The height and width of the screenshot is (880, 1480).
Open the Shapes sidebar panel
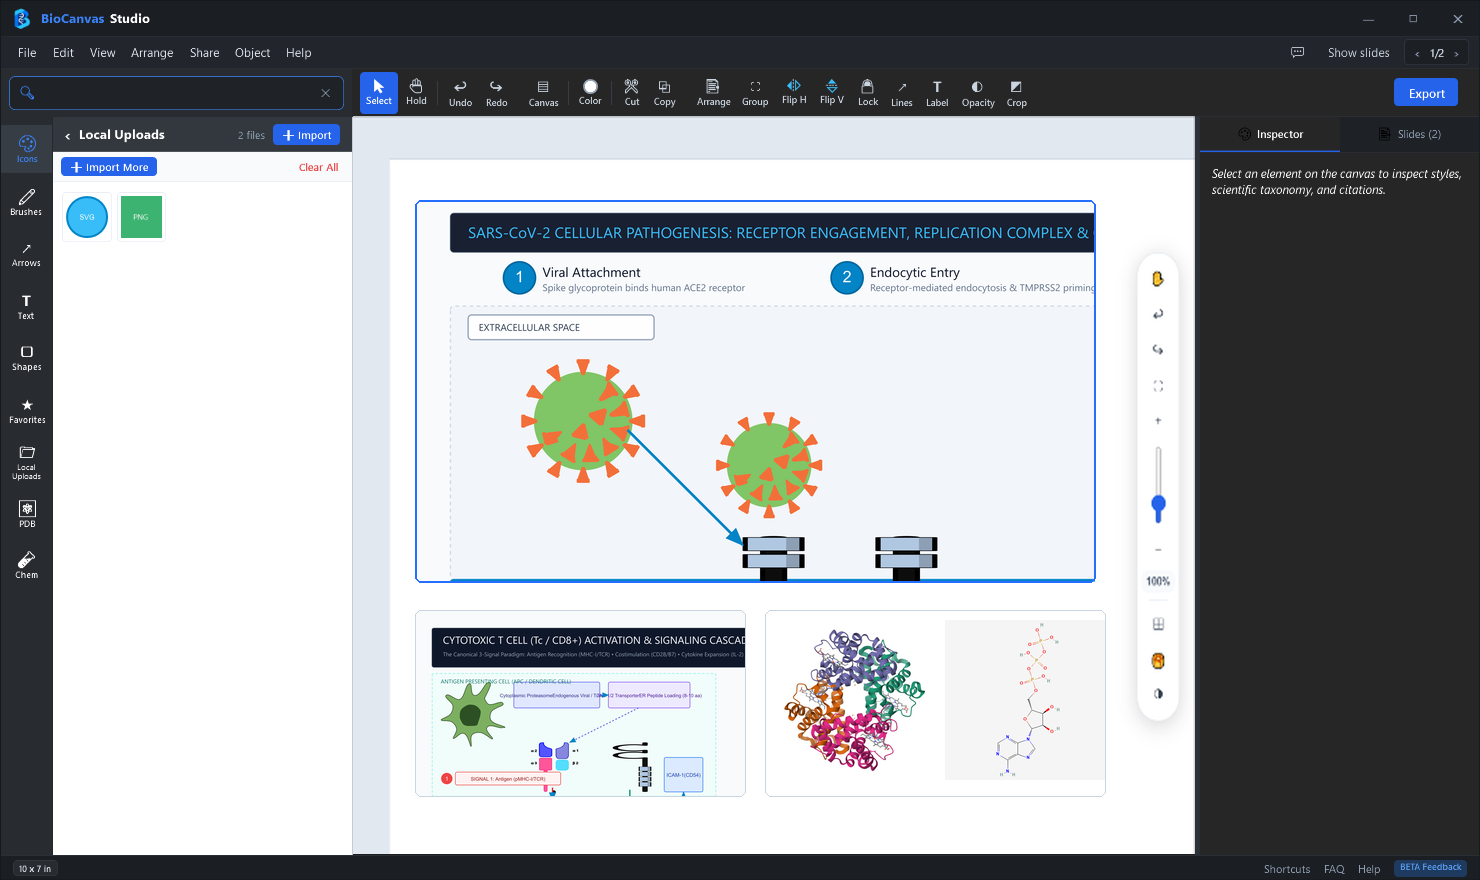pyautogui.click(x=27, y=358)
